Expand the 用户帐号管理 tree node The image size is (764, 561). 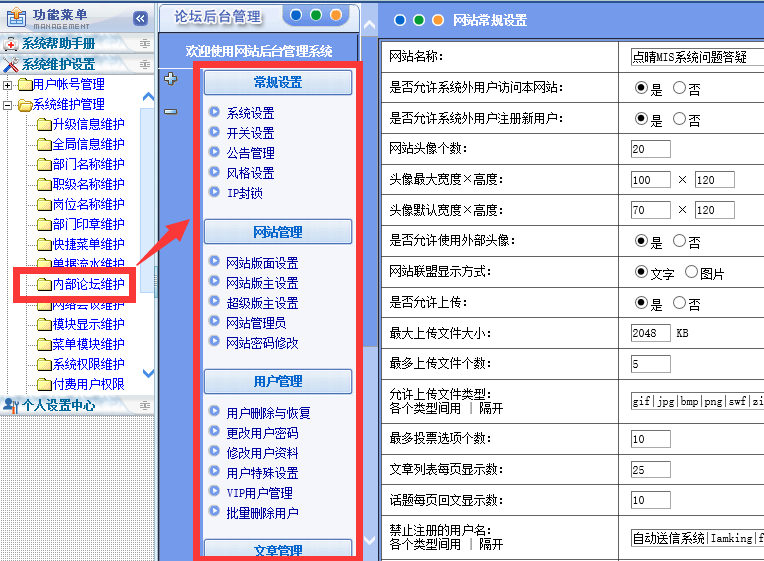pos(9,85)
